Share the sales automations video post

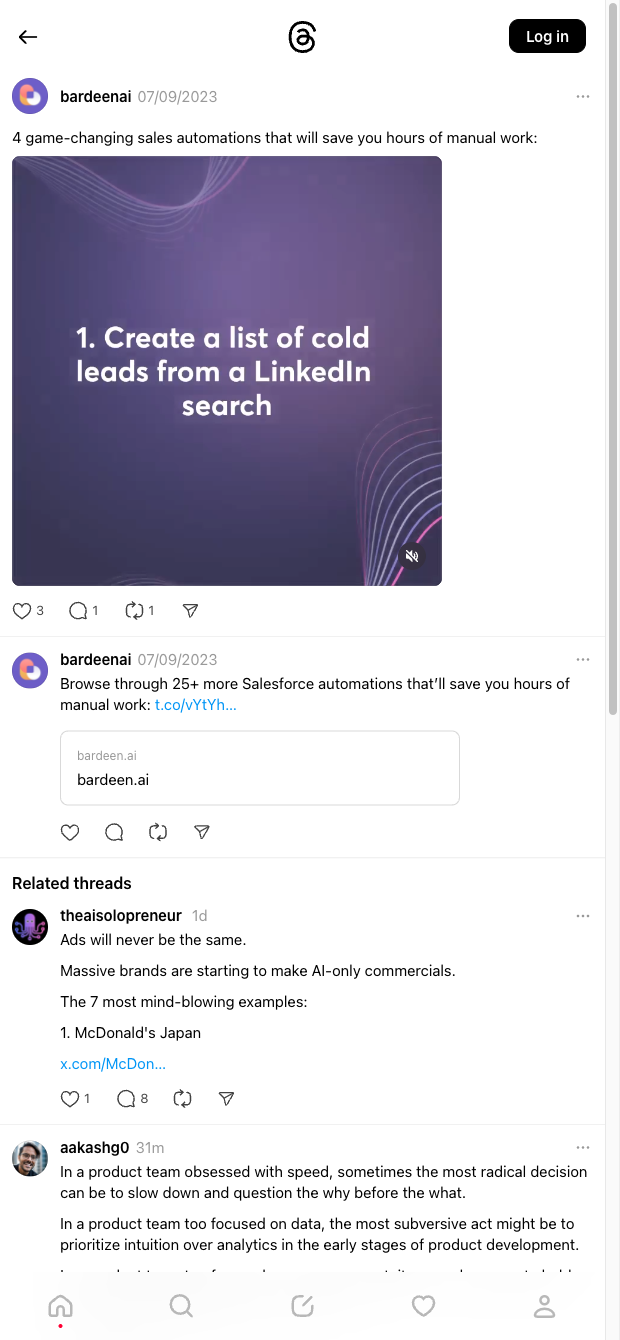[190, 610]
